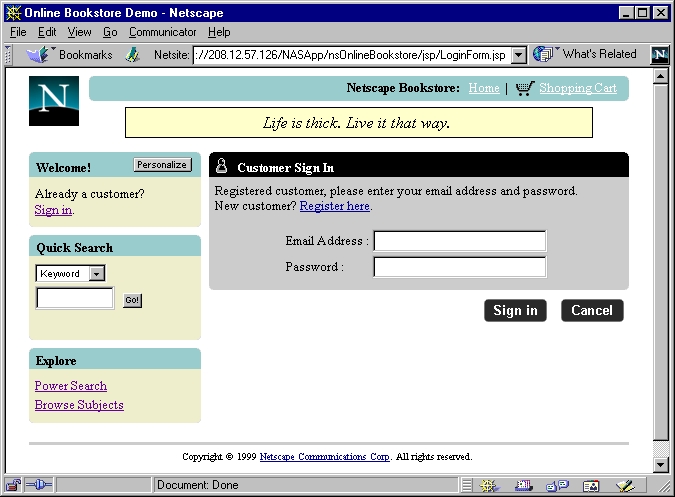
Task: Open the Keyword search type dropdown
Action: 97,274
